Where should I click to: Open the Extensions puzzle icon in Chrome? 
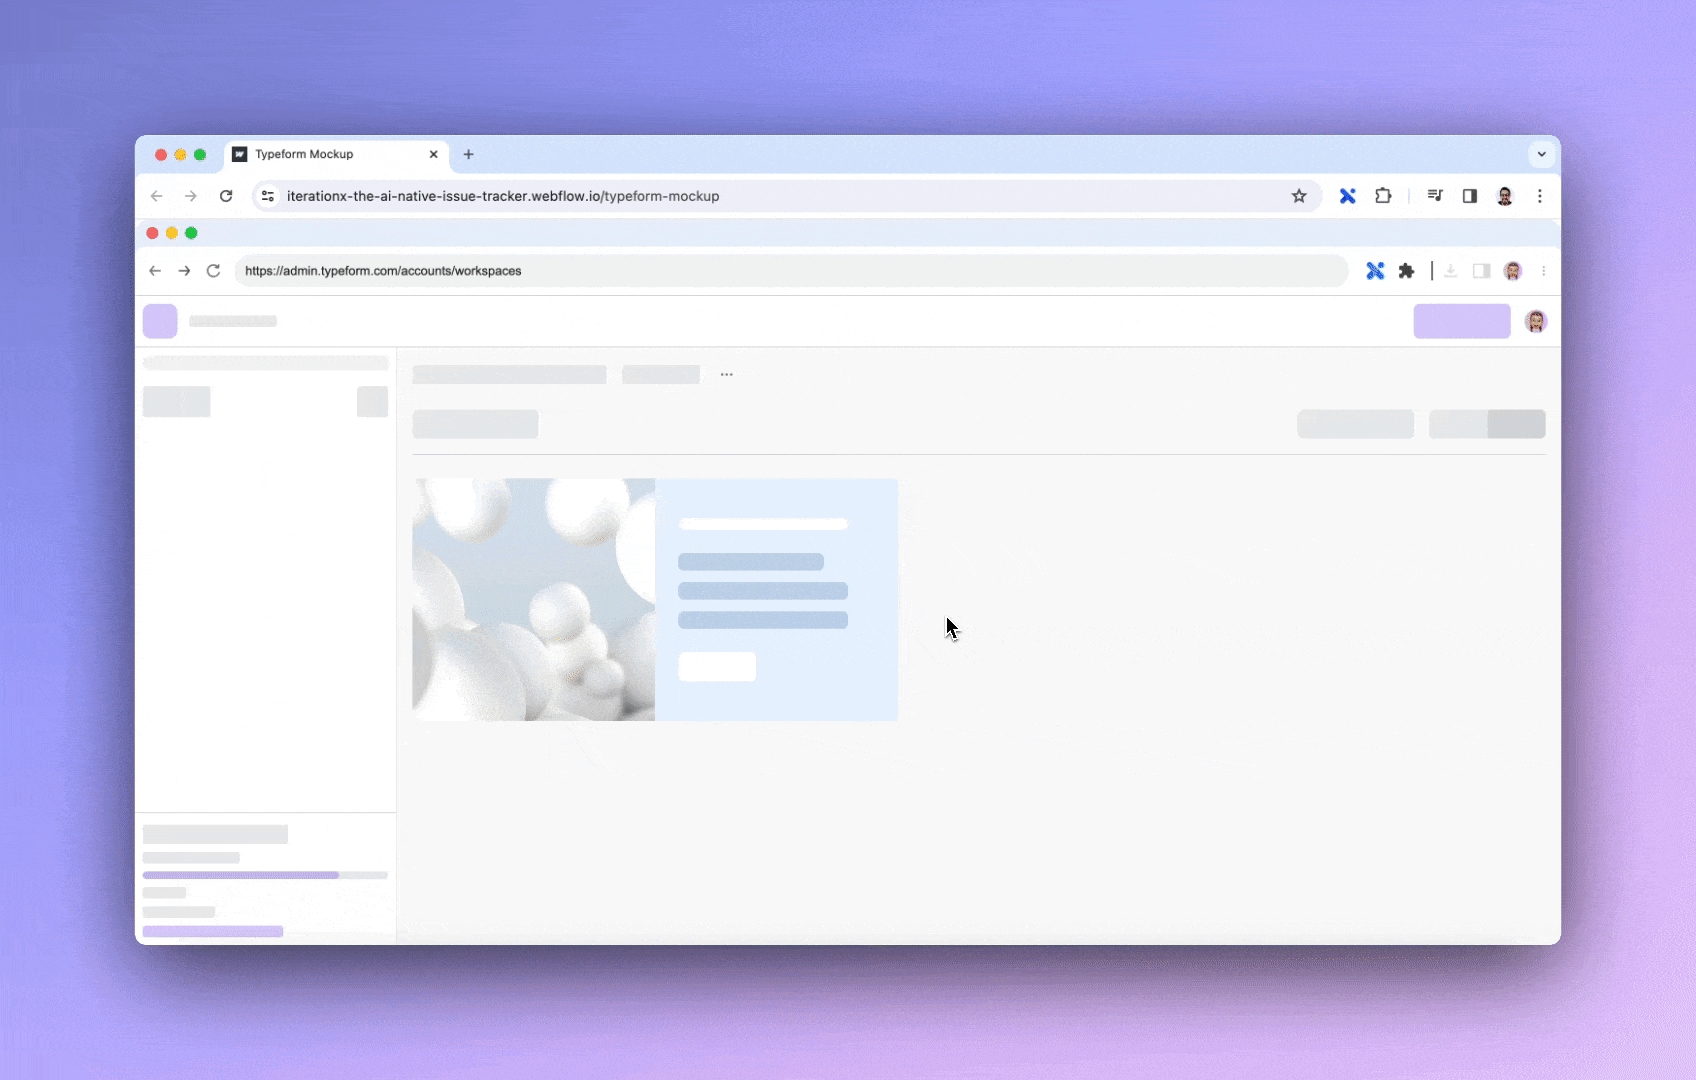tap(1383, 196)
